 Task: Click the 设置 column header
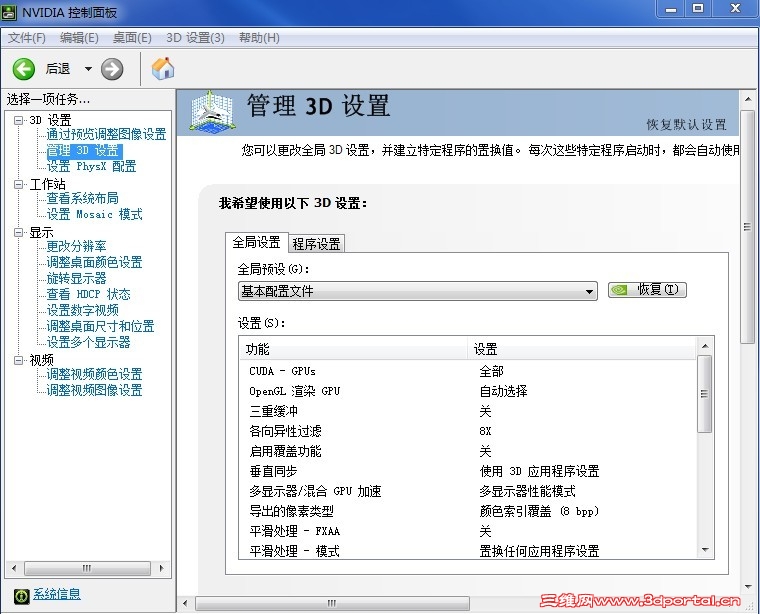click(x=582, y=349)
